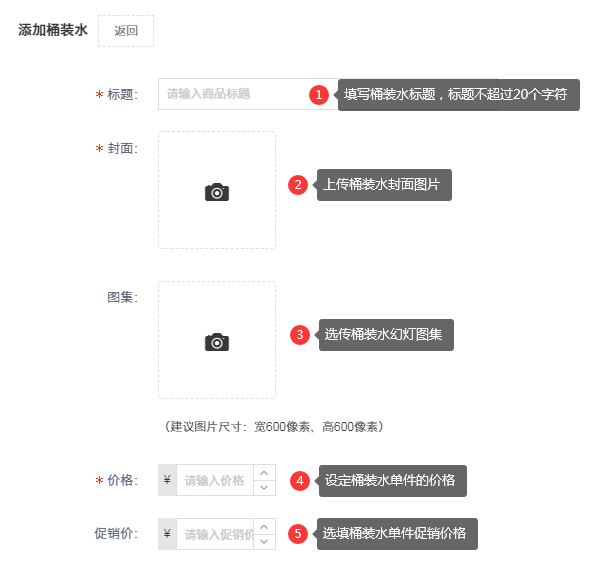Focus the 请输入商品标题 title input

pyautogui.click(x=248, y=94)
